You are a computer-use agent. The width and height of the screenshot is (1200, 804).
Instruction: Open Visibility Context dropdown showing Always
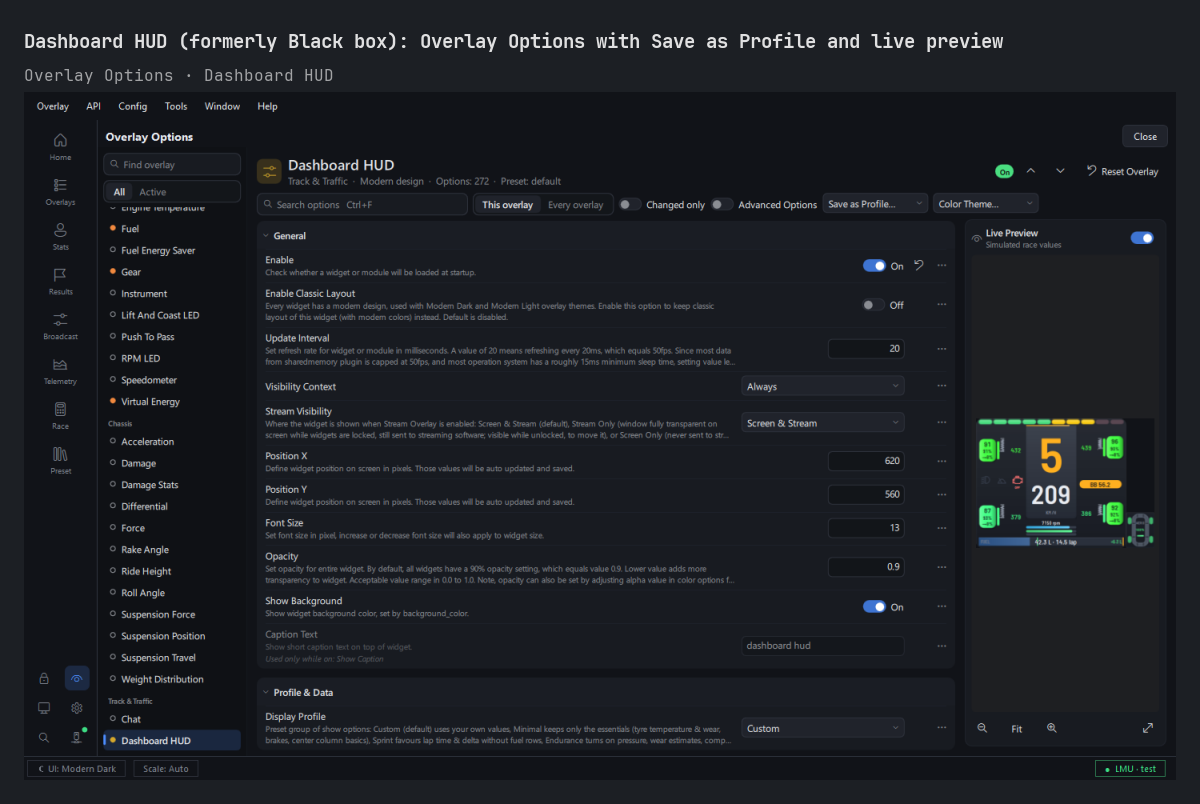[822, 386]
